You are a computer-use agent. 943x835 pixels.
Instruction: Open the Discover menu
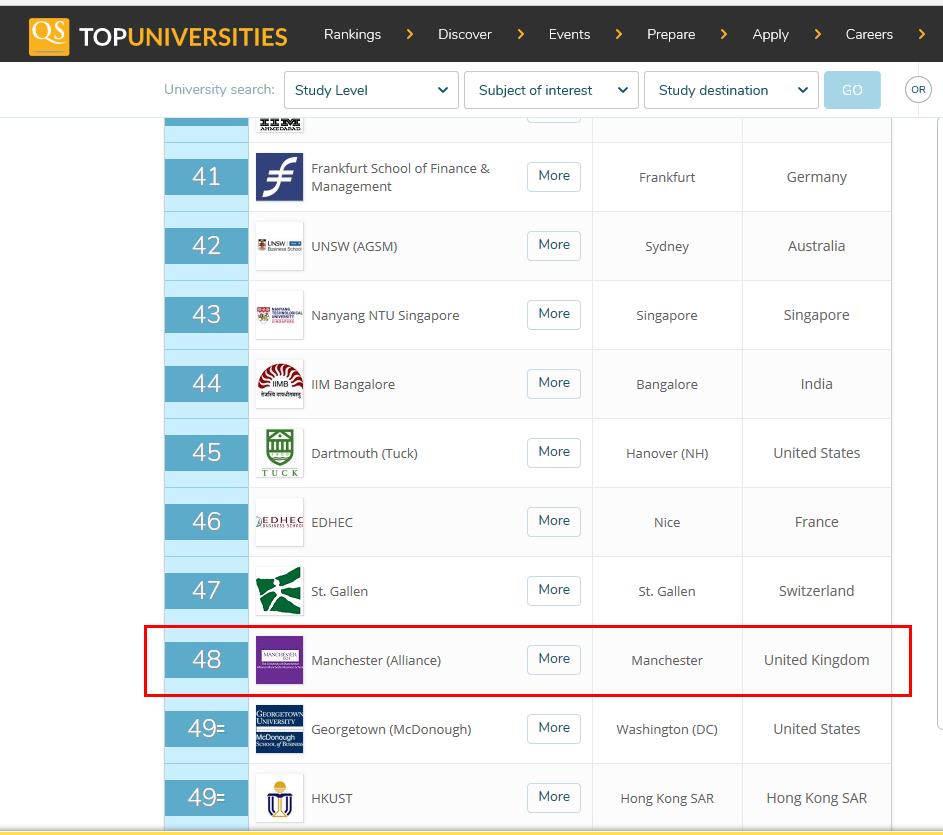coord(465,34)
